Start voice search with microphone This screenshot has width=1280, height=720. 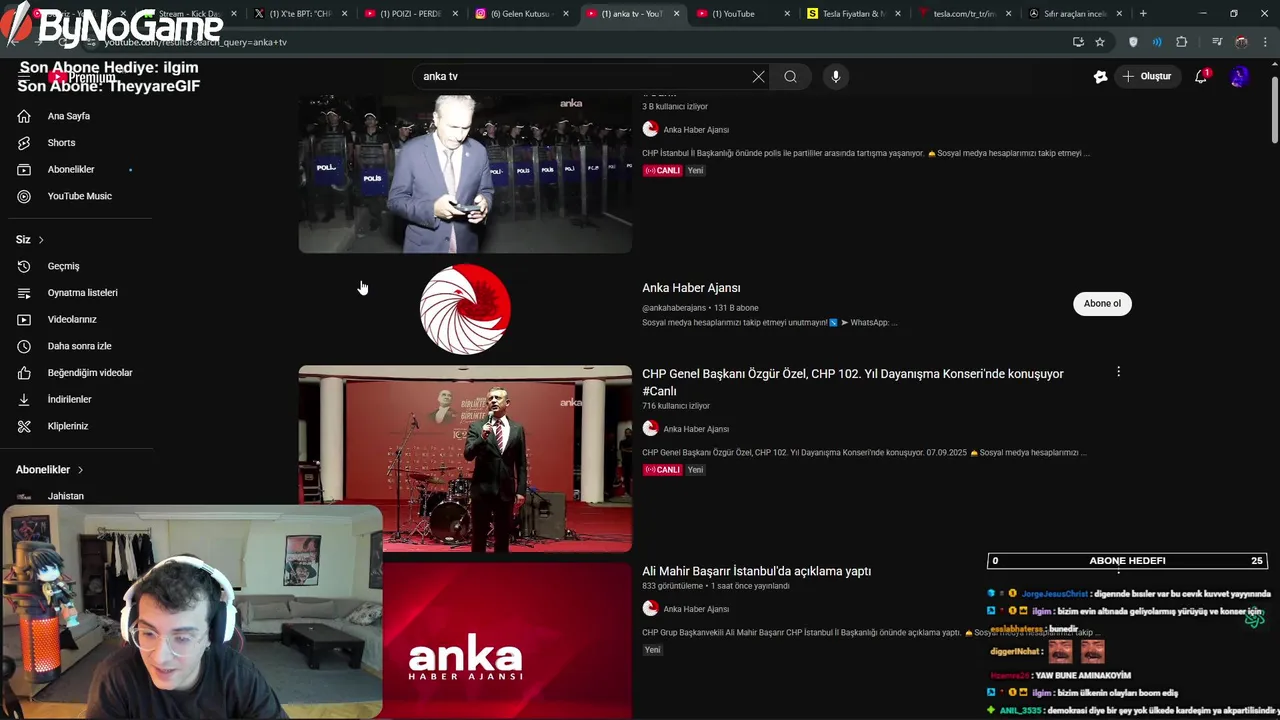click(x=836, y=76)
